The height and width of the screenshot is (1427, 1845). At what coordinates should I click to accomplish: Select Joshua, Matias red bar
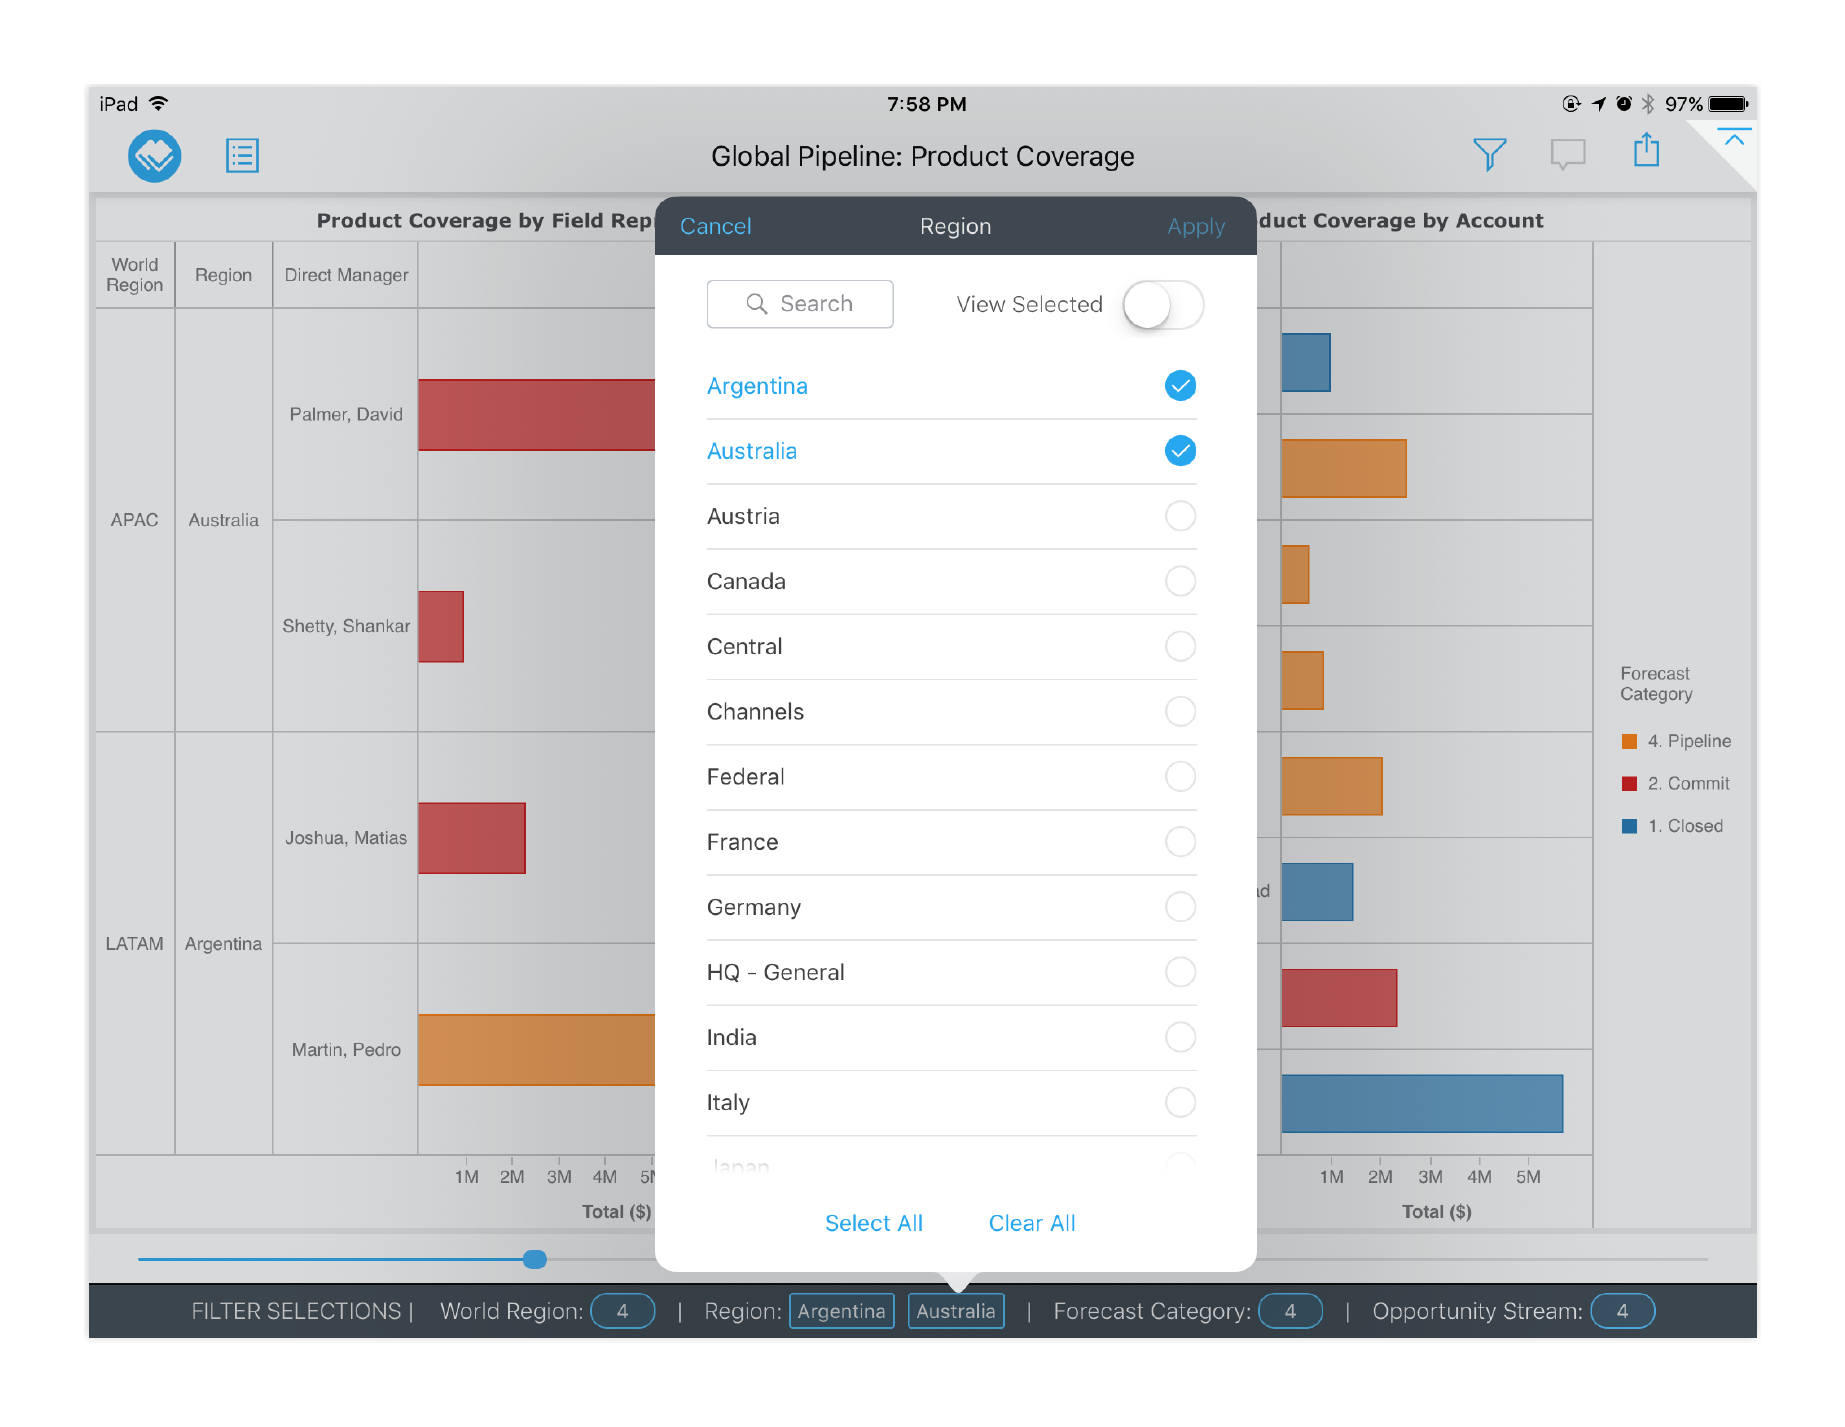(471, 838)
